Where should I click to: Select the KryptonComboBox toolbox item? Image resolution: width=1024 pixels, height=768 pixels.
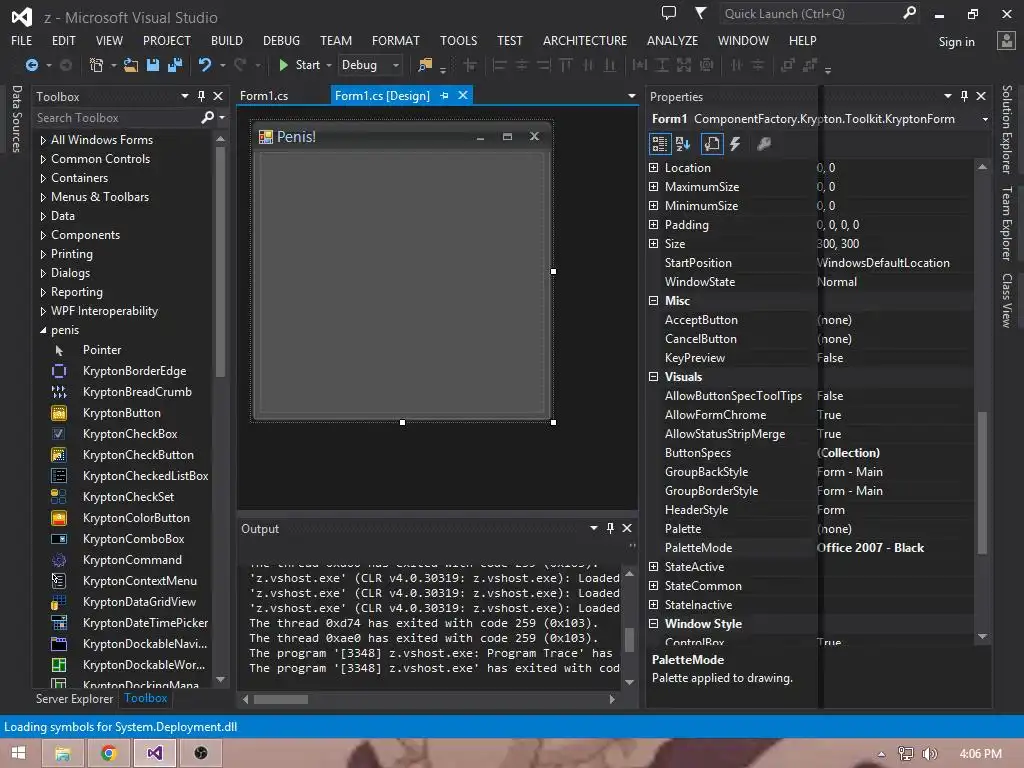[131, 539]
